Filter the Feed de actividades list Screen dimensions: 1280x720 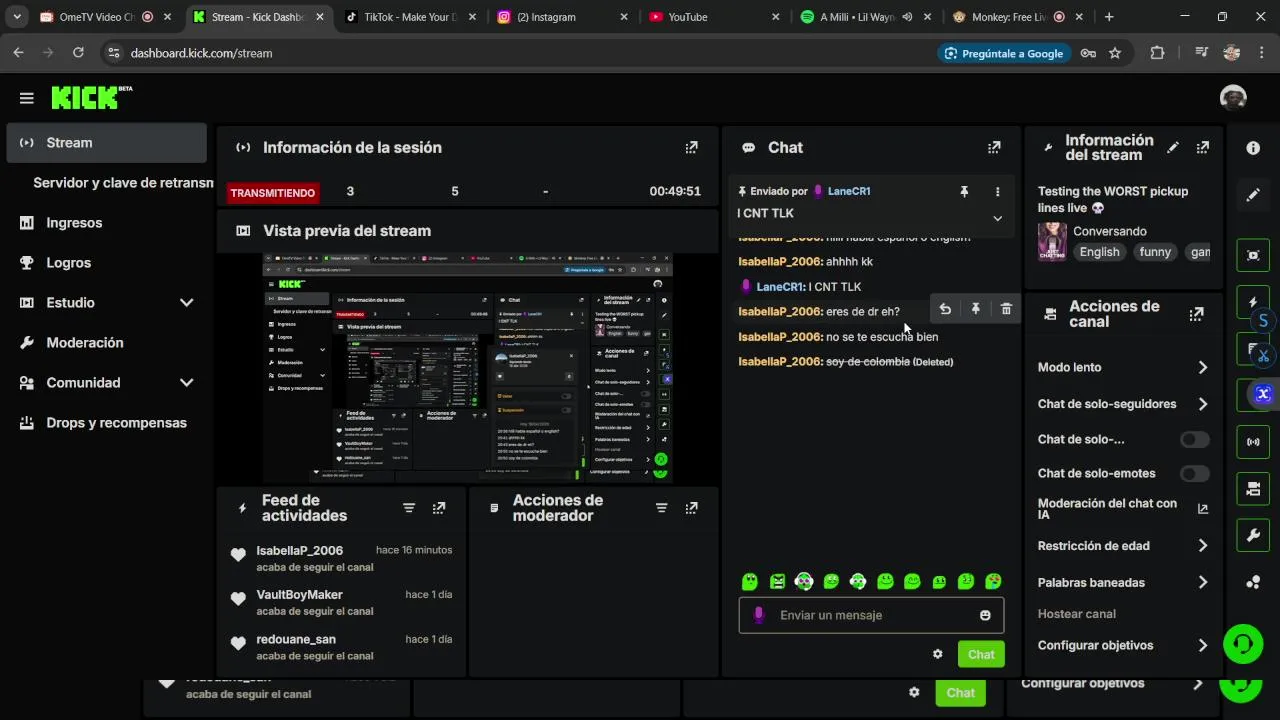pos(409,508)
